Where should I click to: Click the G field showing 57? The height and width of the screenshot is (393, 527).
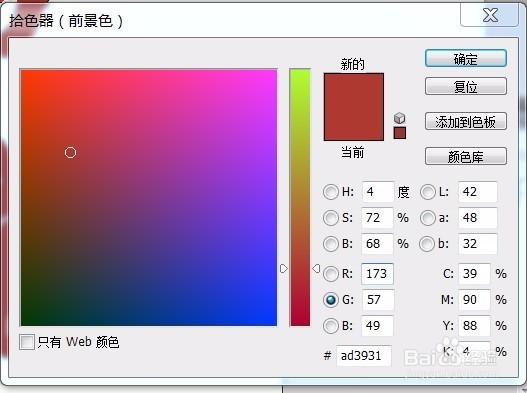point(378,300)
